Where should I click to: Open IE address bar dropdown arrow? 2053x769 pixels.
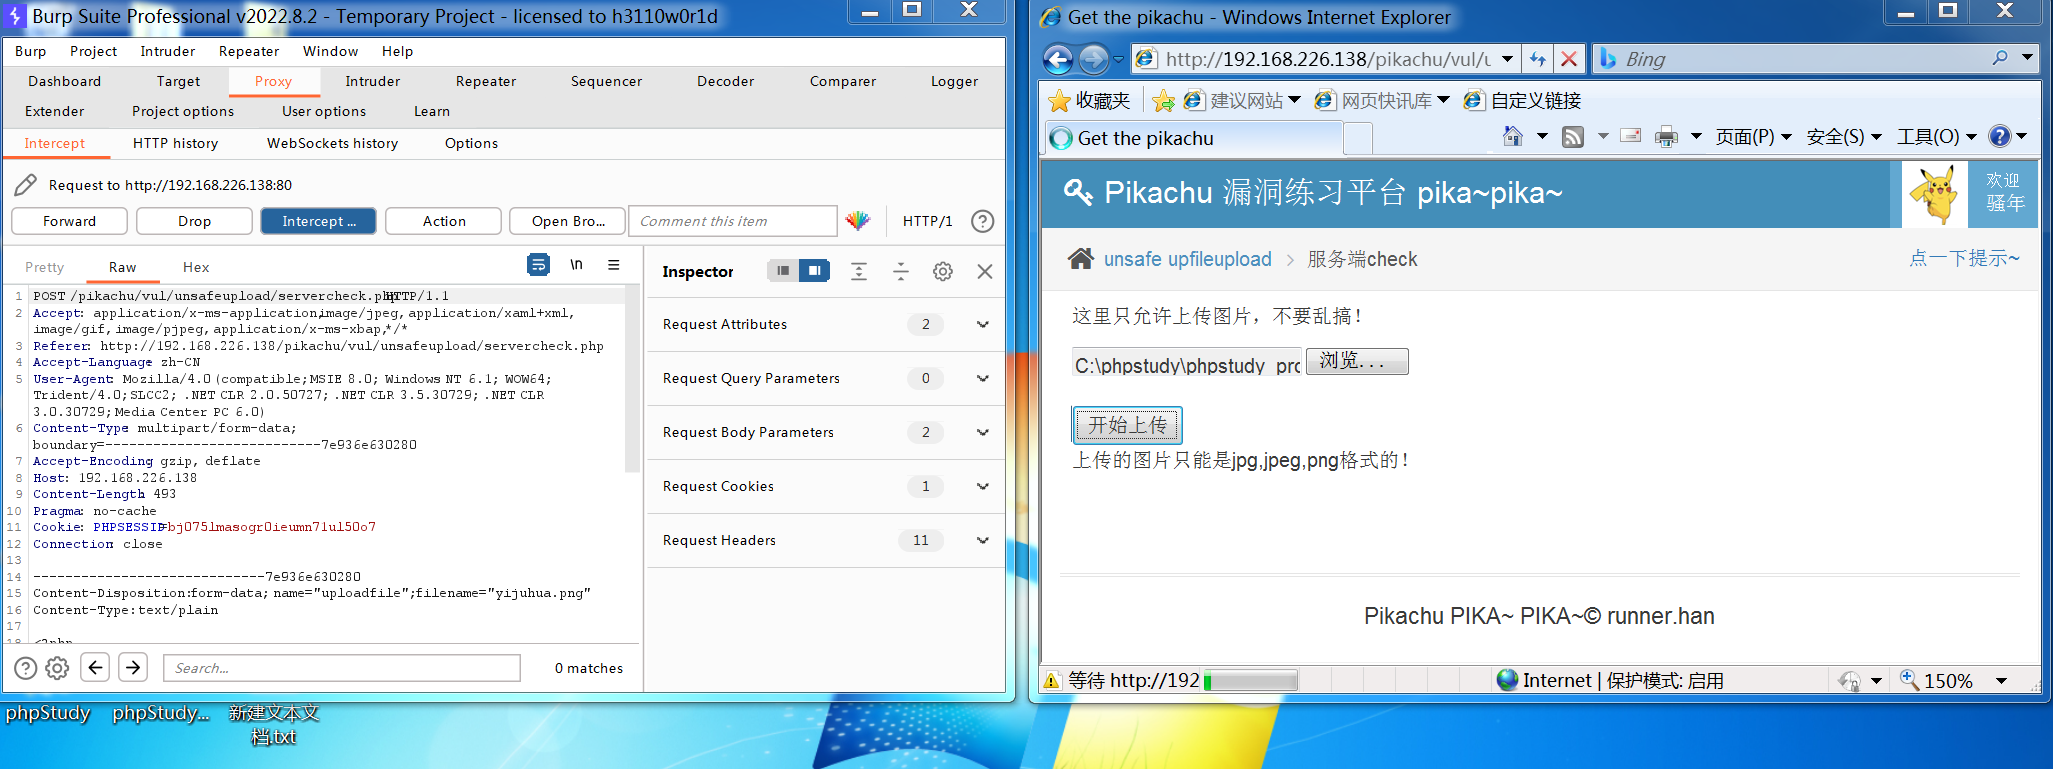pos(1507,59)
